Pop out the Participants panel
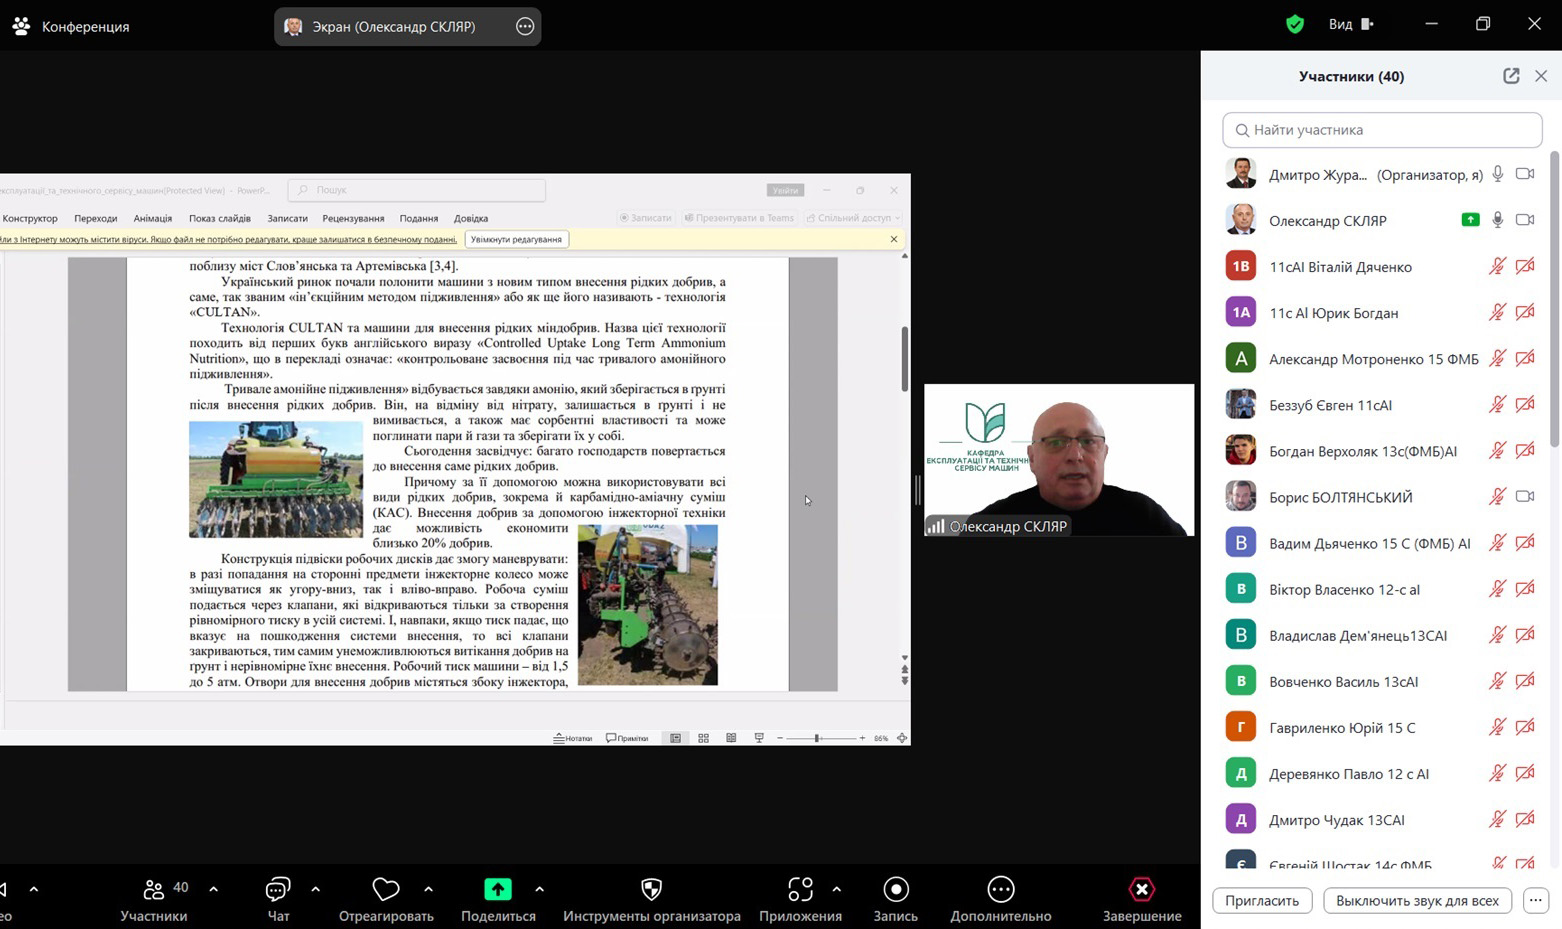The width and height of the screenshot is (1562, 929). click(1511, 76)
